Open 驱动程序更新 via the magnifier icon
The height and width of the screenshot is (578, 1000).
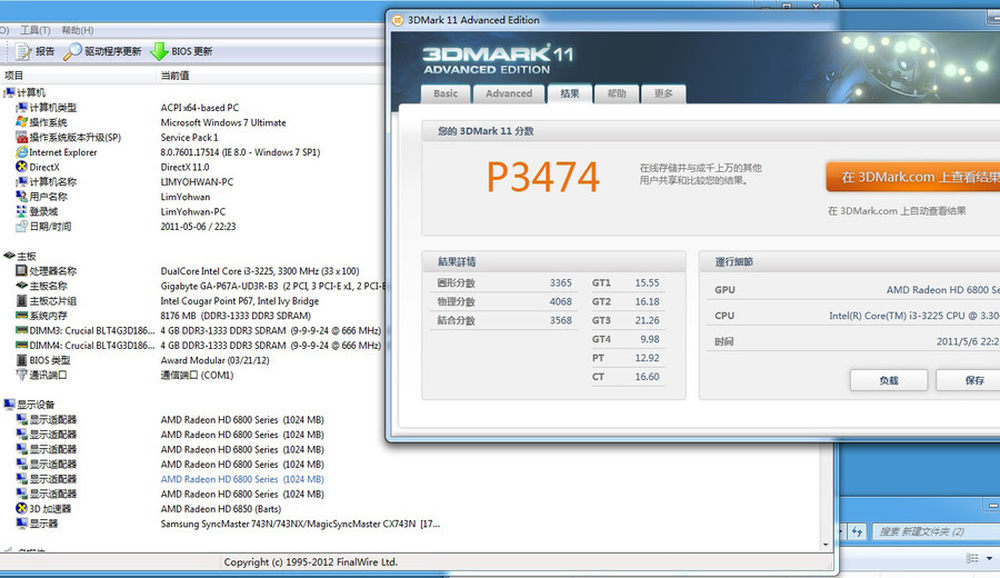tap(73, 51)
